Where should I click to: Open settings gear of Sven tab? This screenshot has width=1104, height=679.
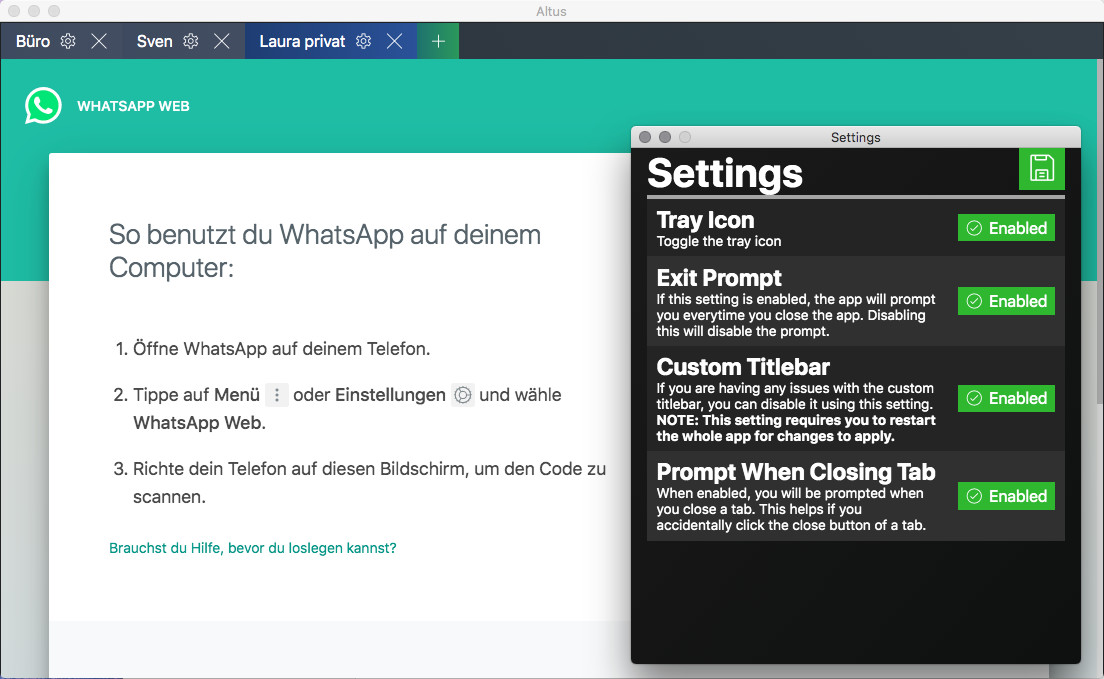point(191,41)
